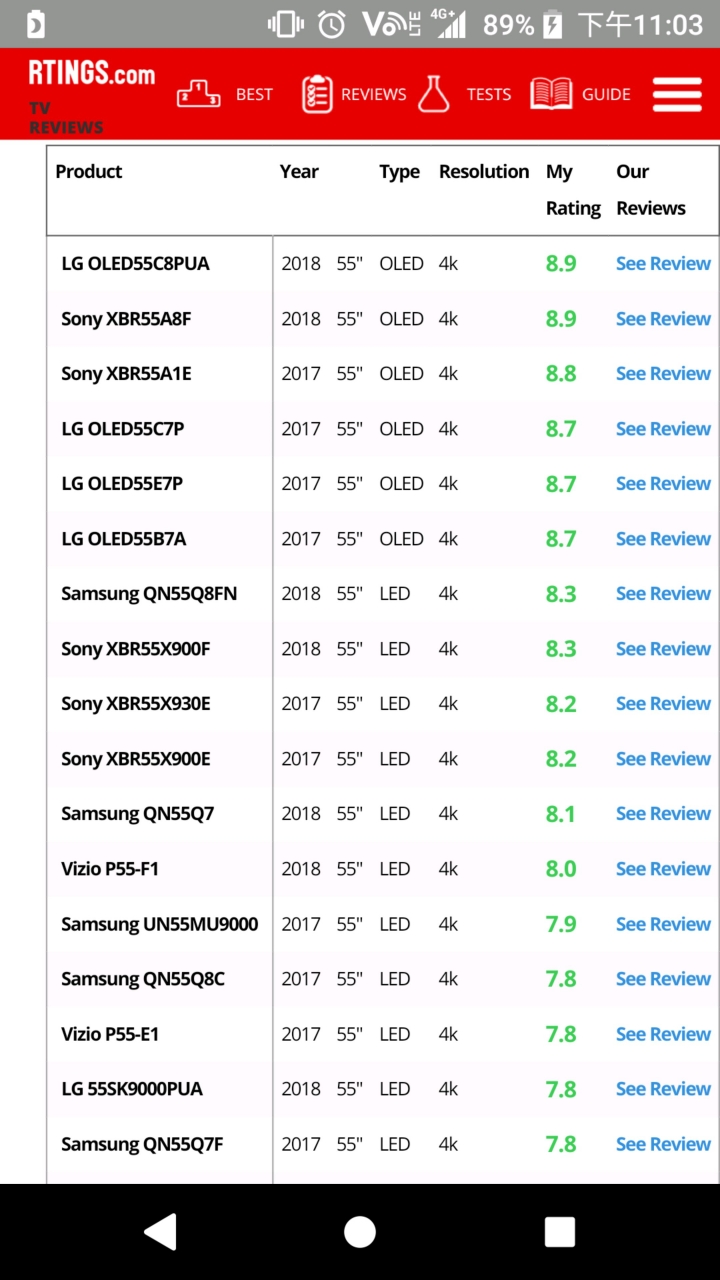Tap the open book Guide icon
The width and height of the screenshot is (720, 1280).
pos(551,94)
